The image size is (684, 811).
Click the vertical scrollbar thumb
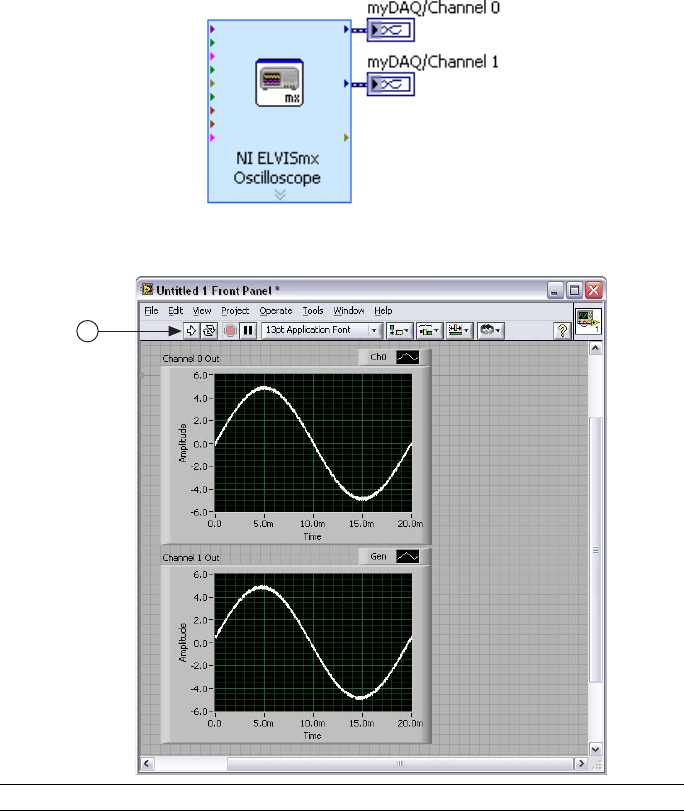point(596,550)
